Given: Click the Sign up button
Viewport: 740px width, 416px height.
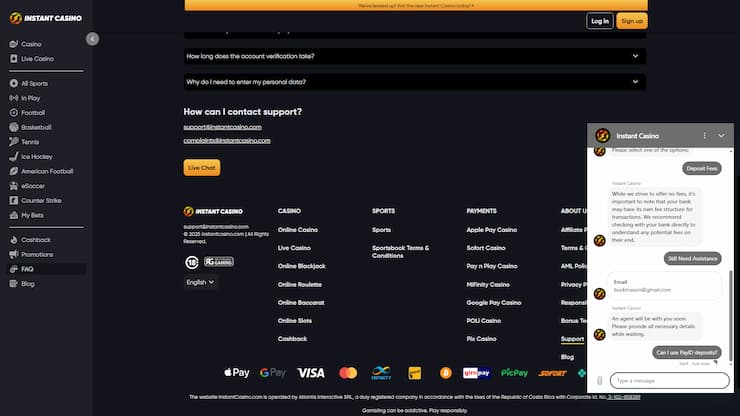Looking at the screenshot, I should coord(632,21).
